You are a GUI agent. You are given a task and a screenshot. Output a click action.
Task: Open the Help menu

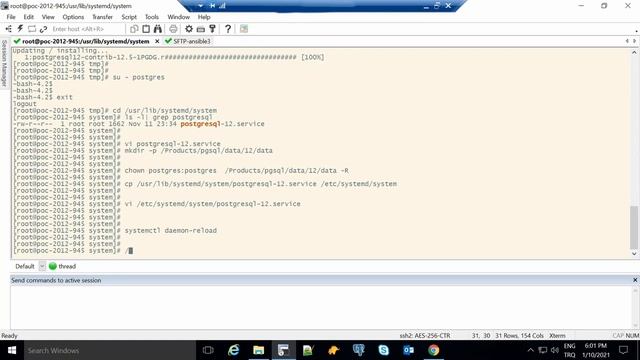(204, 17)
